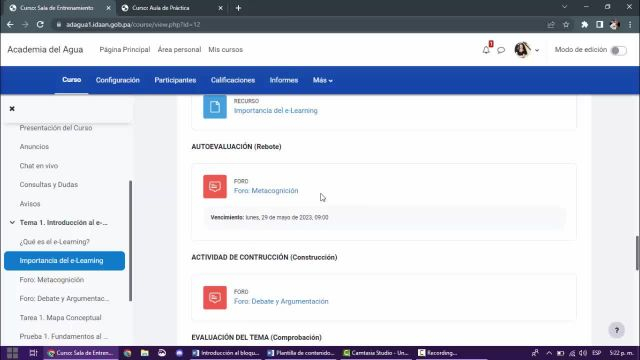Screen dimensions: 640x360
Task: Select Foro: Metacognición in course index
Action: point(52,280)
